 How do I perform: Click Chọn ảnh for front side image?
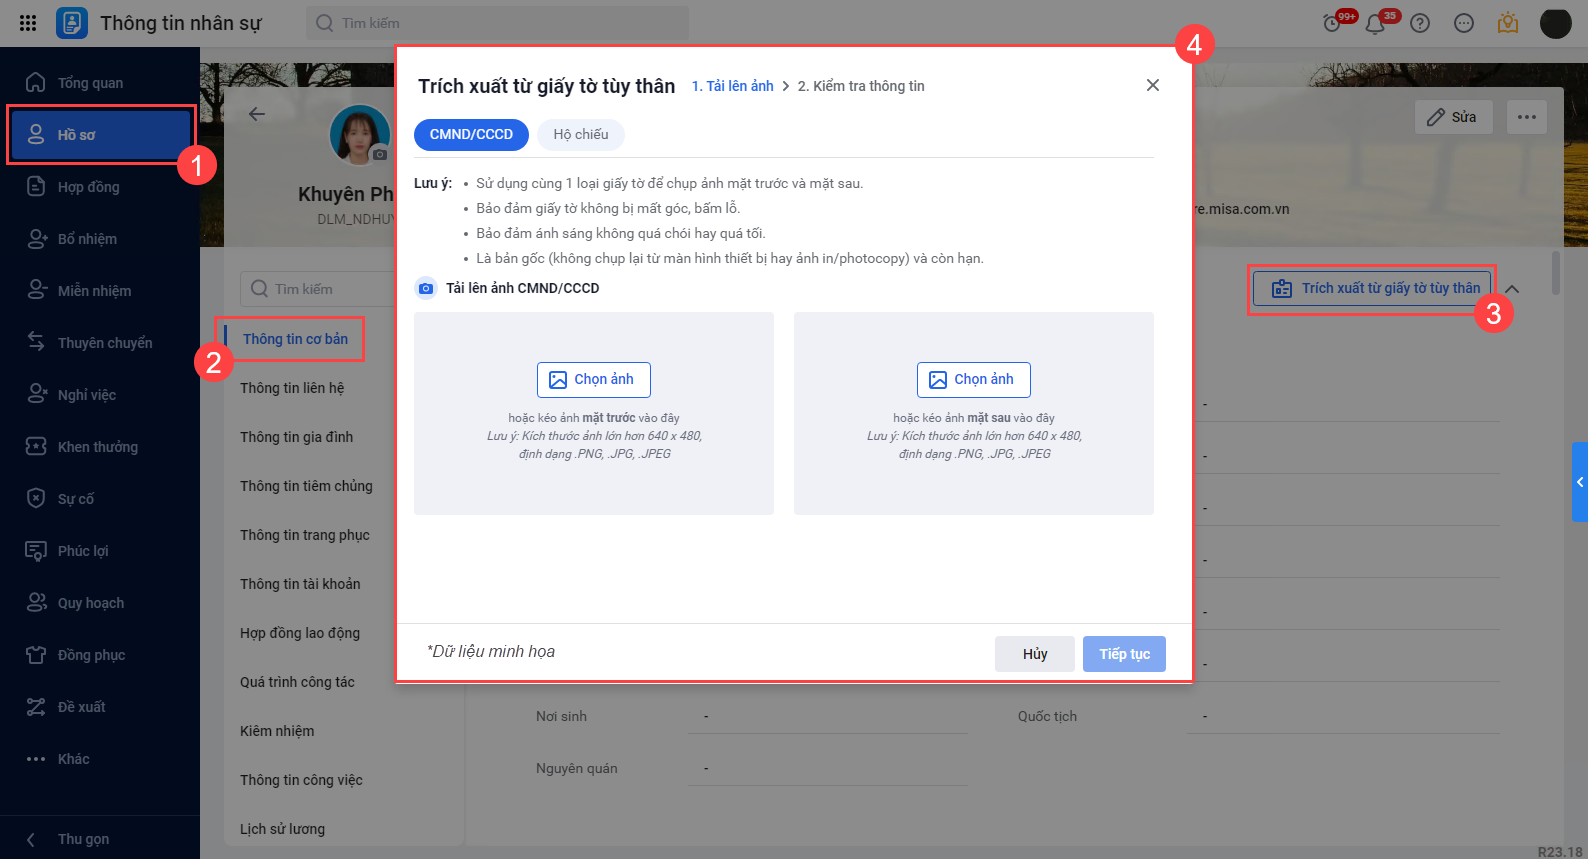[594, 380]
